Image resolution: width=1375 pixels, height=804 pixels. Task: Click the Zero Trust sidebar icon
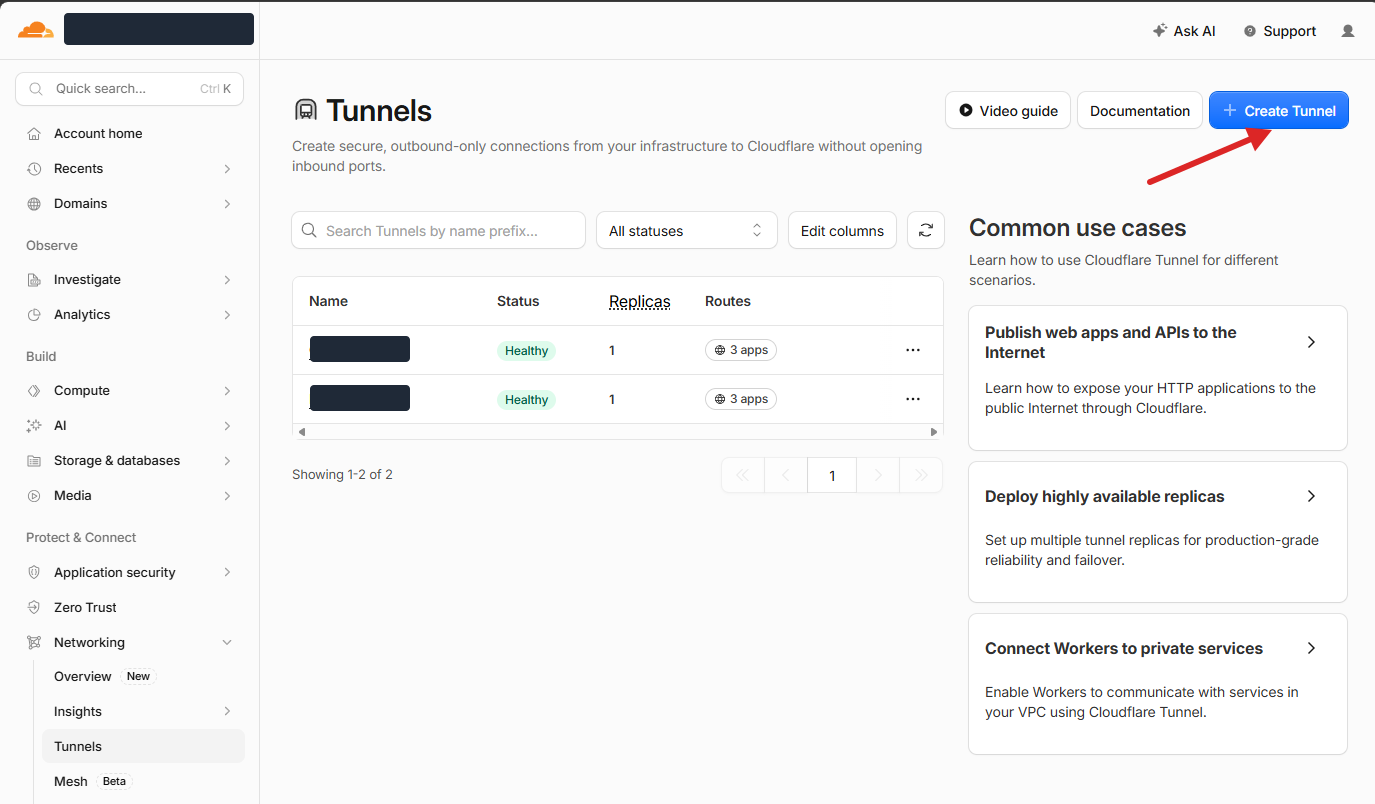tap(34, 608)
